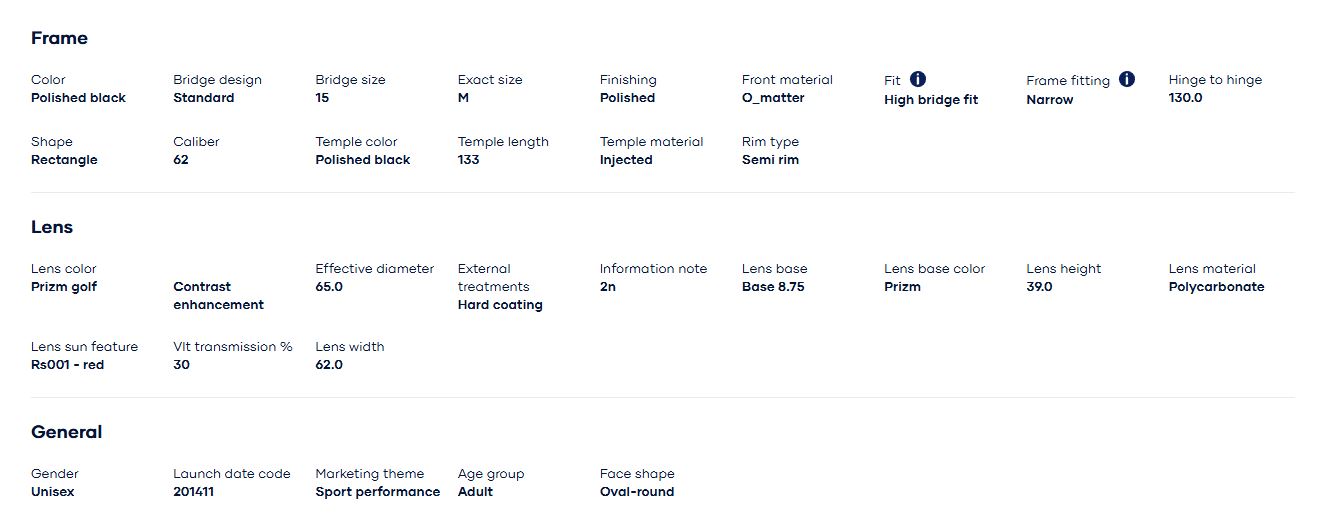Select the Rectangle shape value
Viewport: 1318px width, 516px height.
[64, 160]
